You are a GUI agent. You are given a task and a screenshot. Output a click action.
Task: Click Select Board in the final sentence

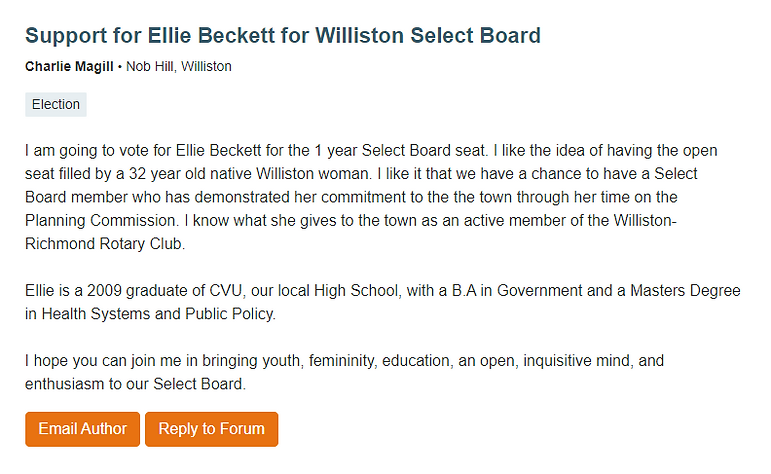[x=199, y=384]
